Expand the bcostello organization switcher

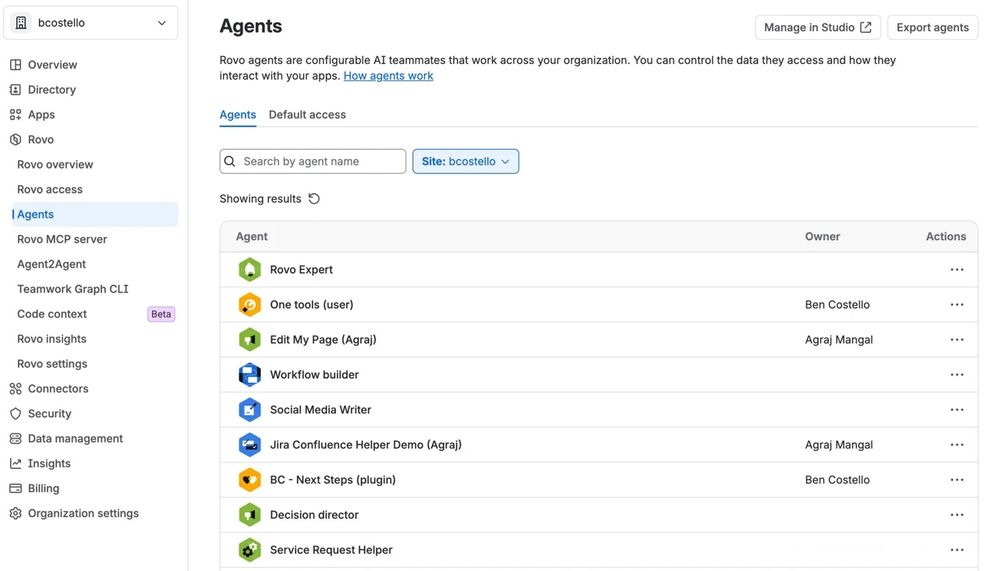(x=91, y=23)
